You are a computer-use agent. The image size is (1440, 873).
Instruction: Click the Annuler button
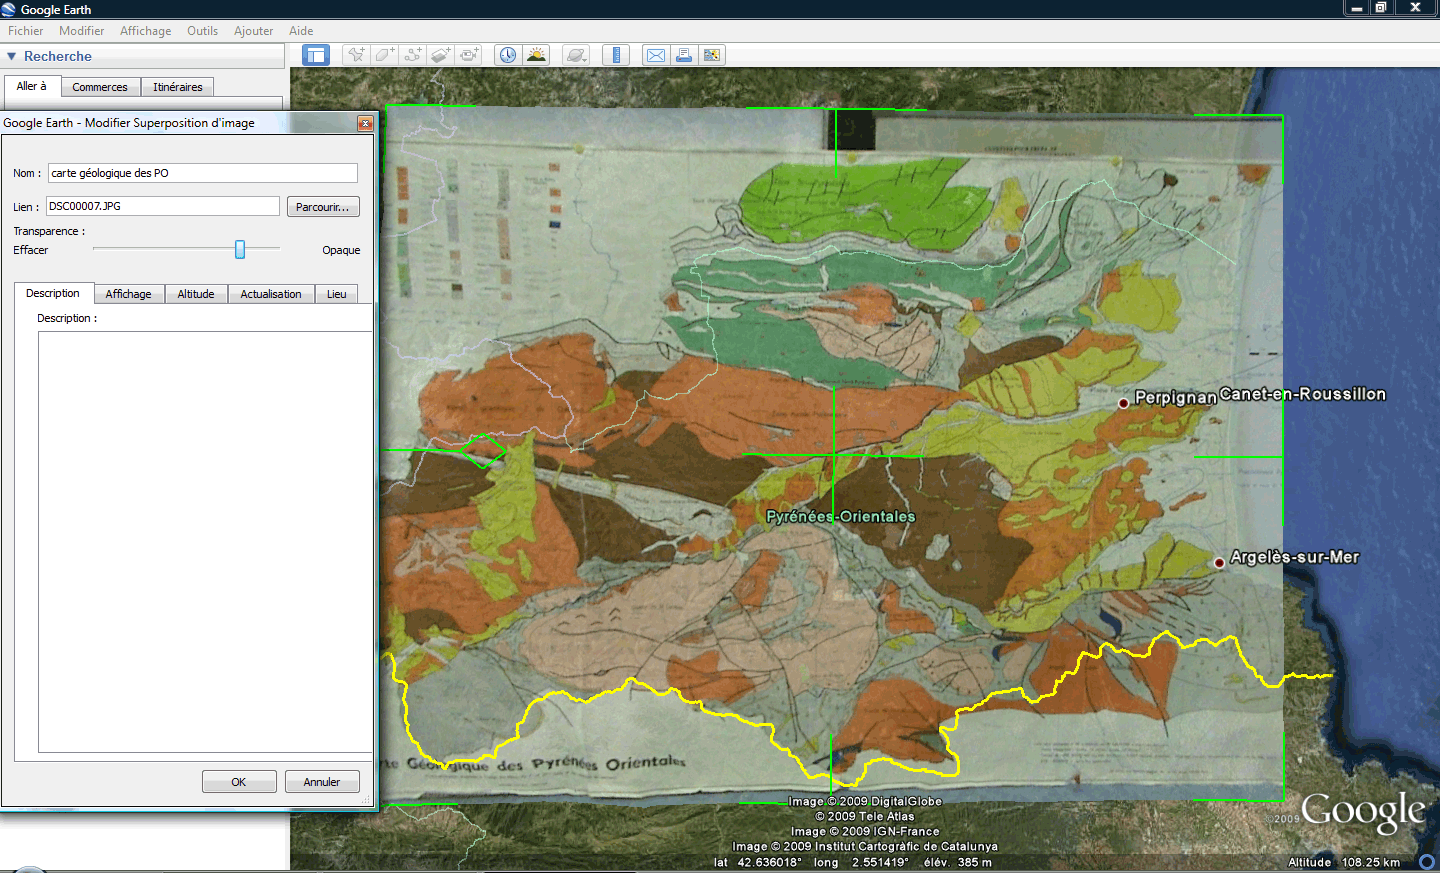[x=322, y=782]
